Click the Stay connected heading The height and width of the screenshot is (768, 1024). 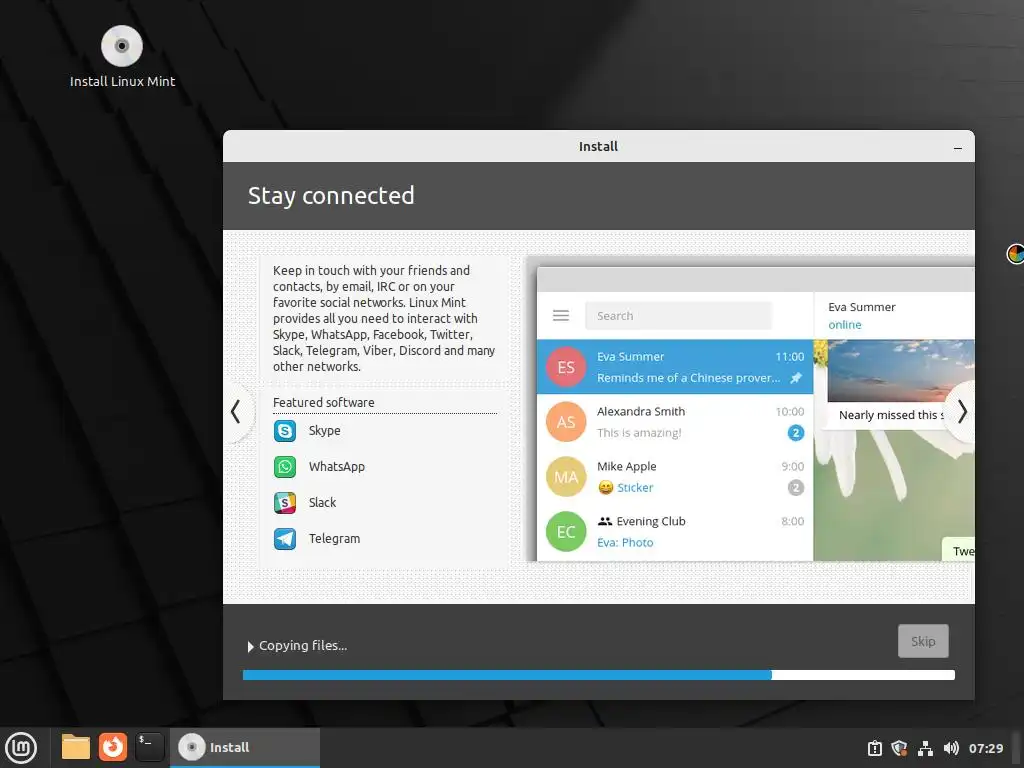point(331,196)
